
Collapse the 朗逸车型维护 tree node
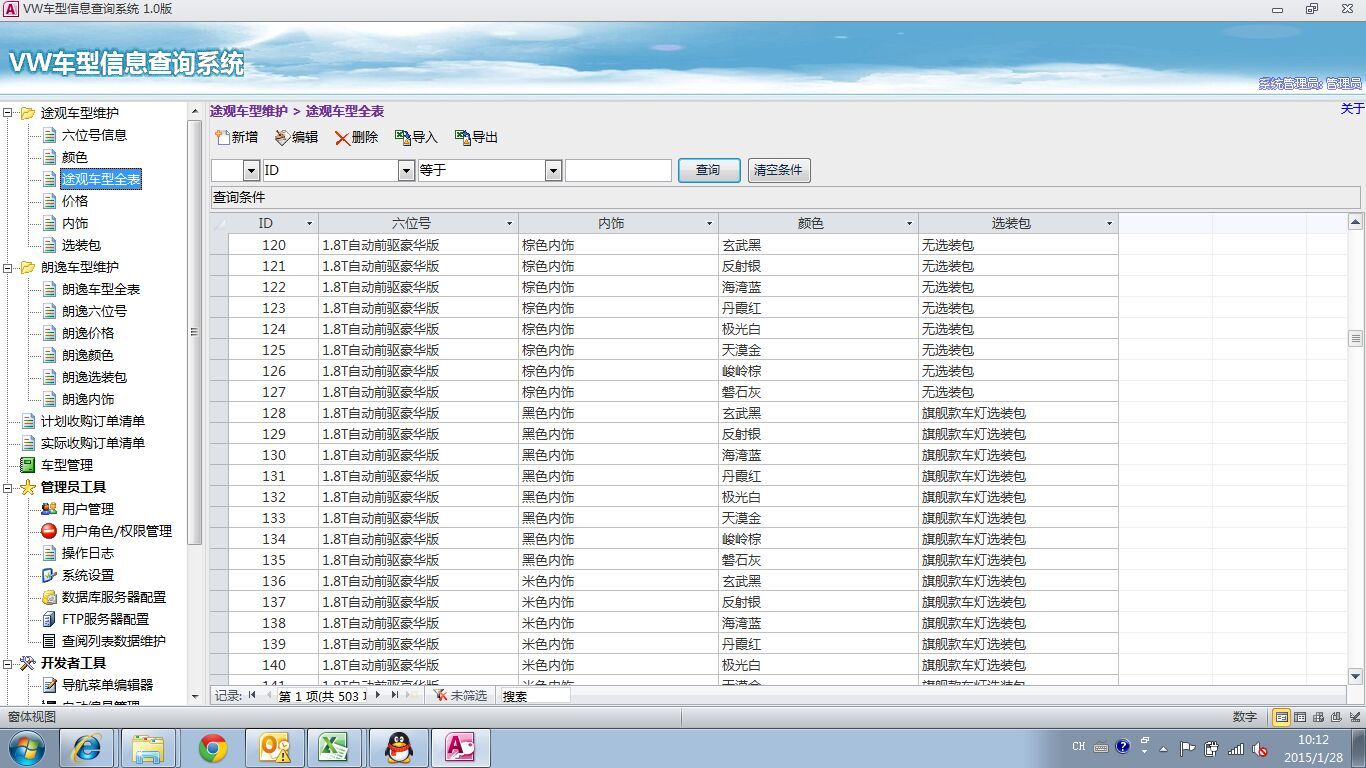pyautogui.click(x=8, y=267)
